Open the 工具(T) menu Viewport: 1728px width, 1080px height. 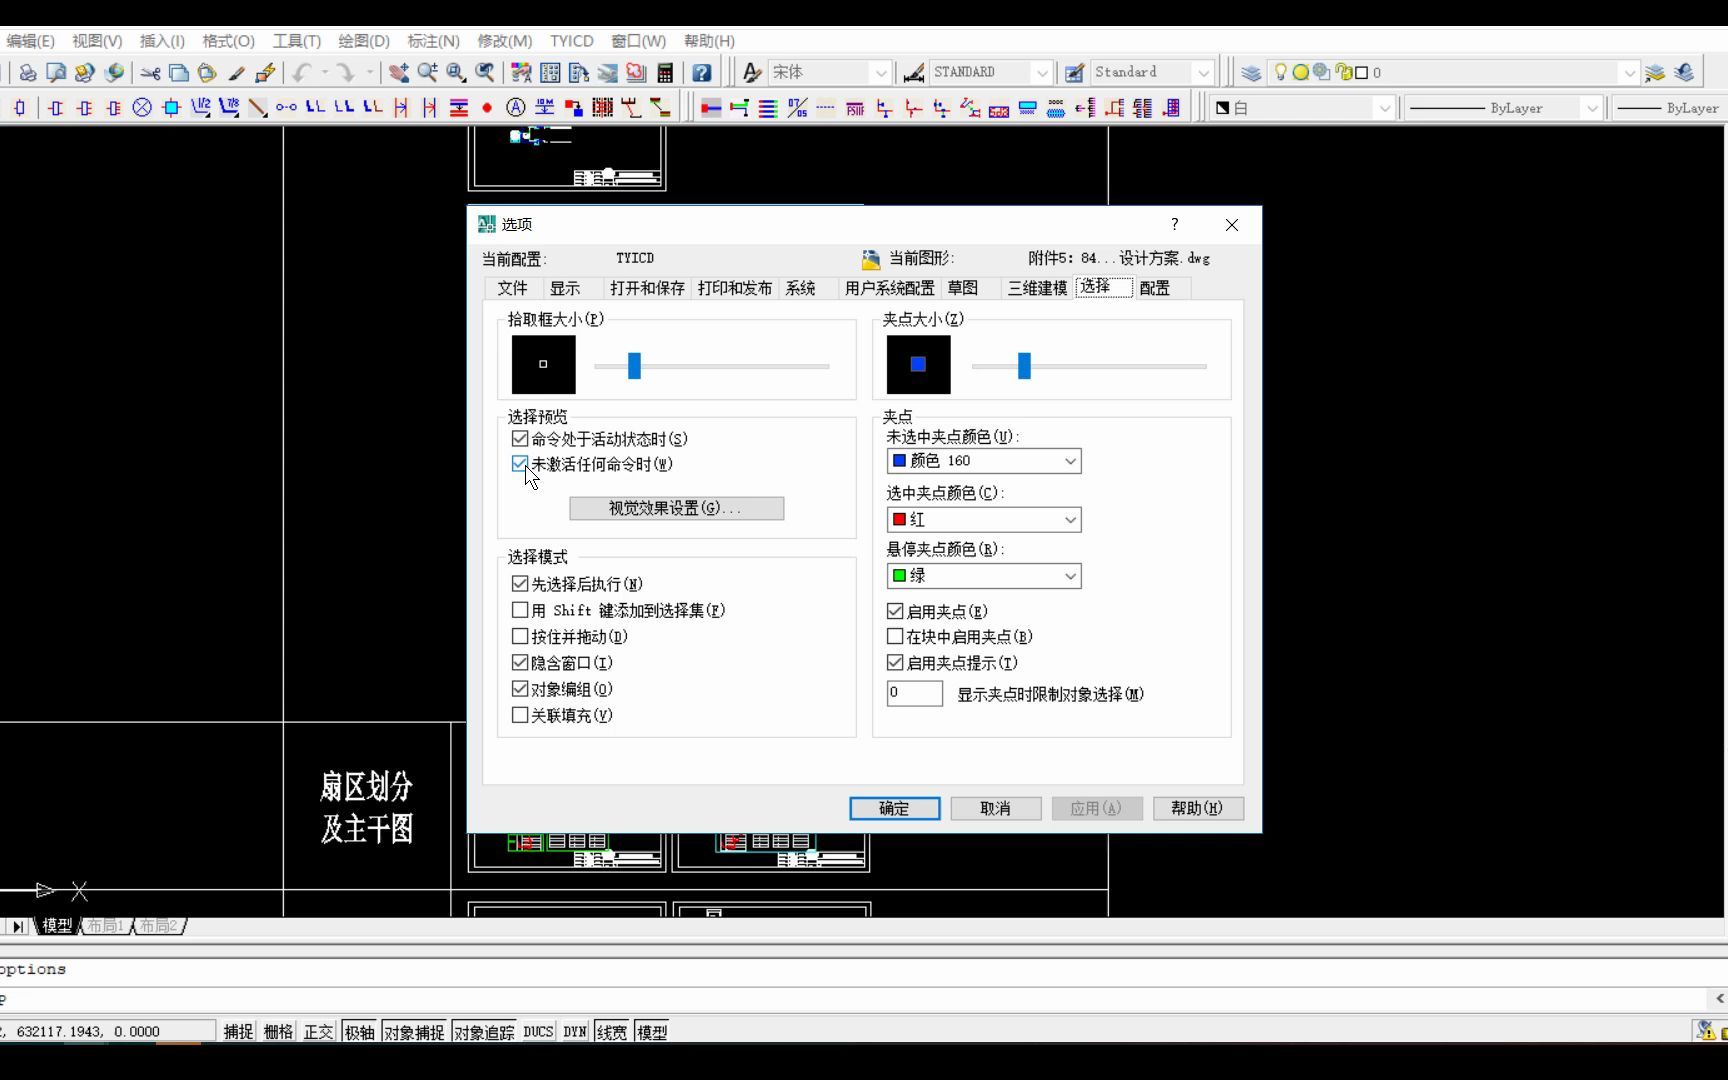[x=297, y=41]
